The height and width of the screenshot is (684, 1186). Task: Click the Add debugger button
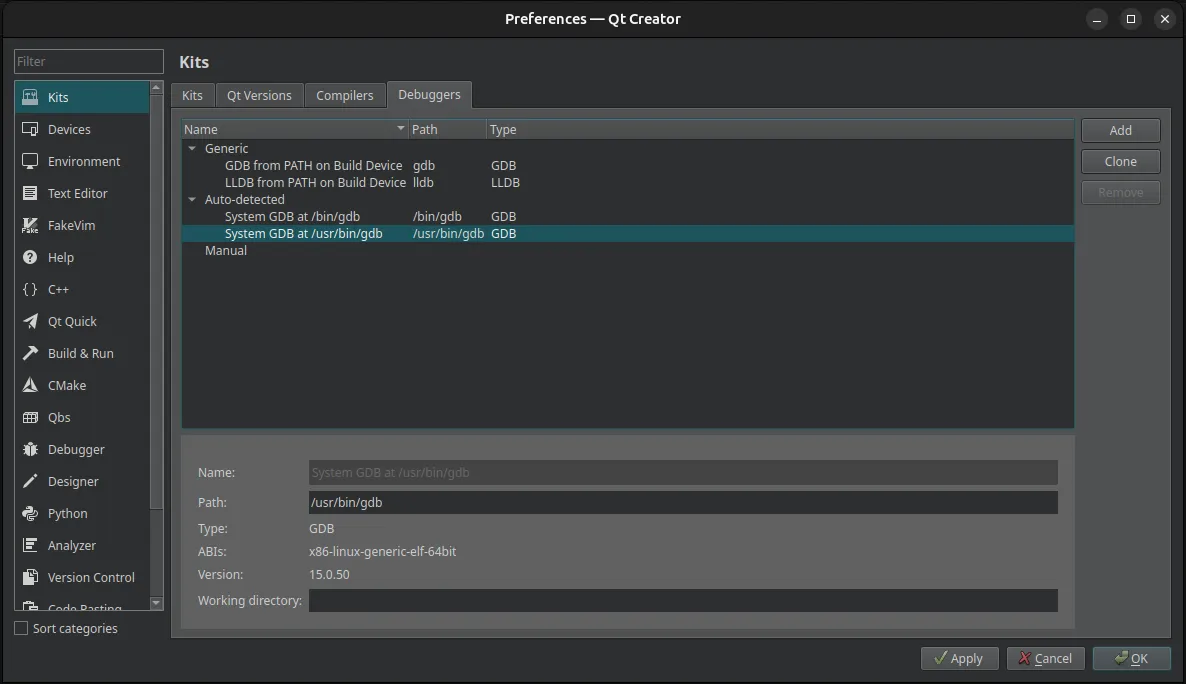tap(1120, 129)
